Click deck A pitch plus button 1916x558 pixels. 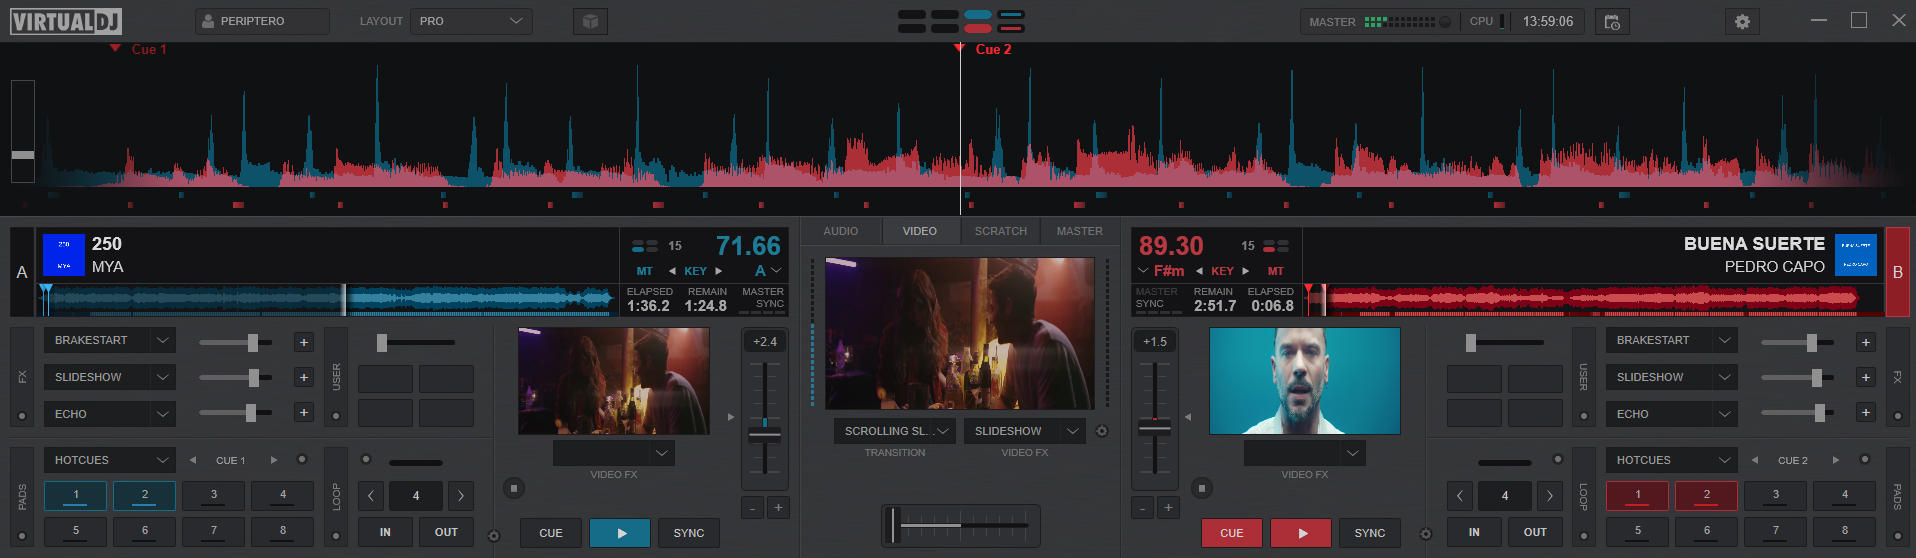[x=778, y=508]
